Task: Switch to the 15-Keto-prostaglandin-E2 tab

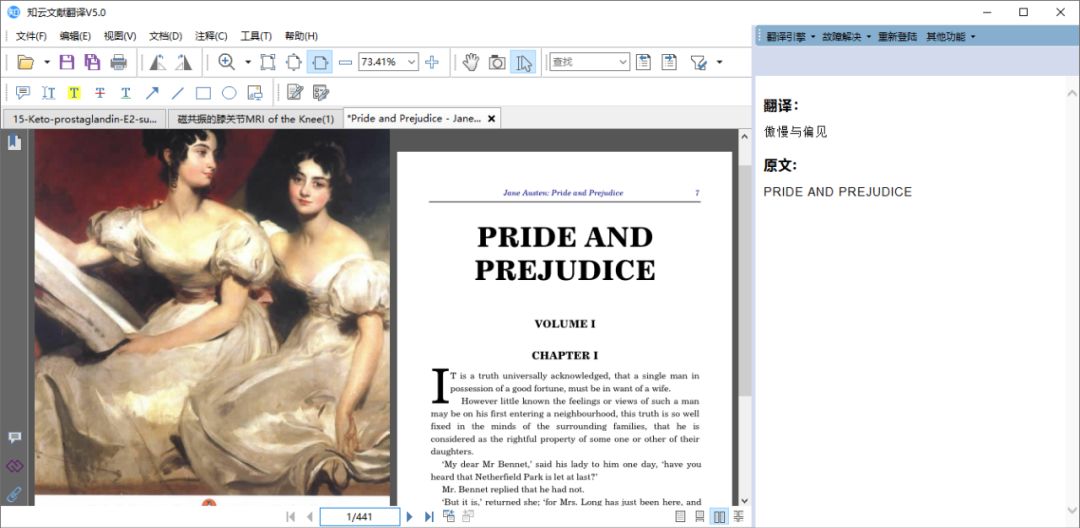Action: [85, 119]
